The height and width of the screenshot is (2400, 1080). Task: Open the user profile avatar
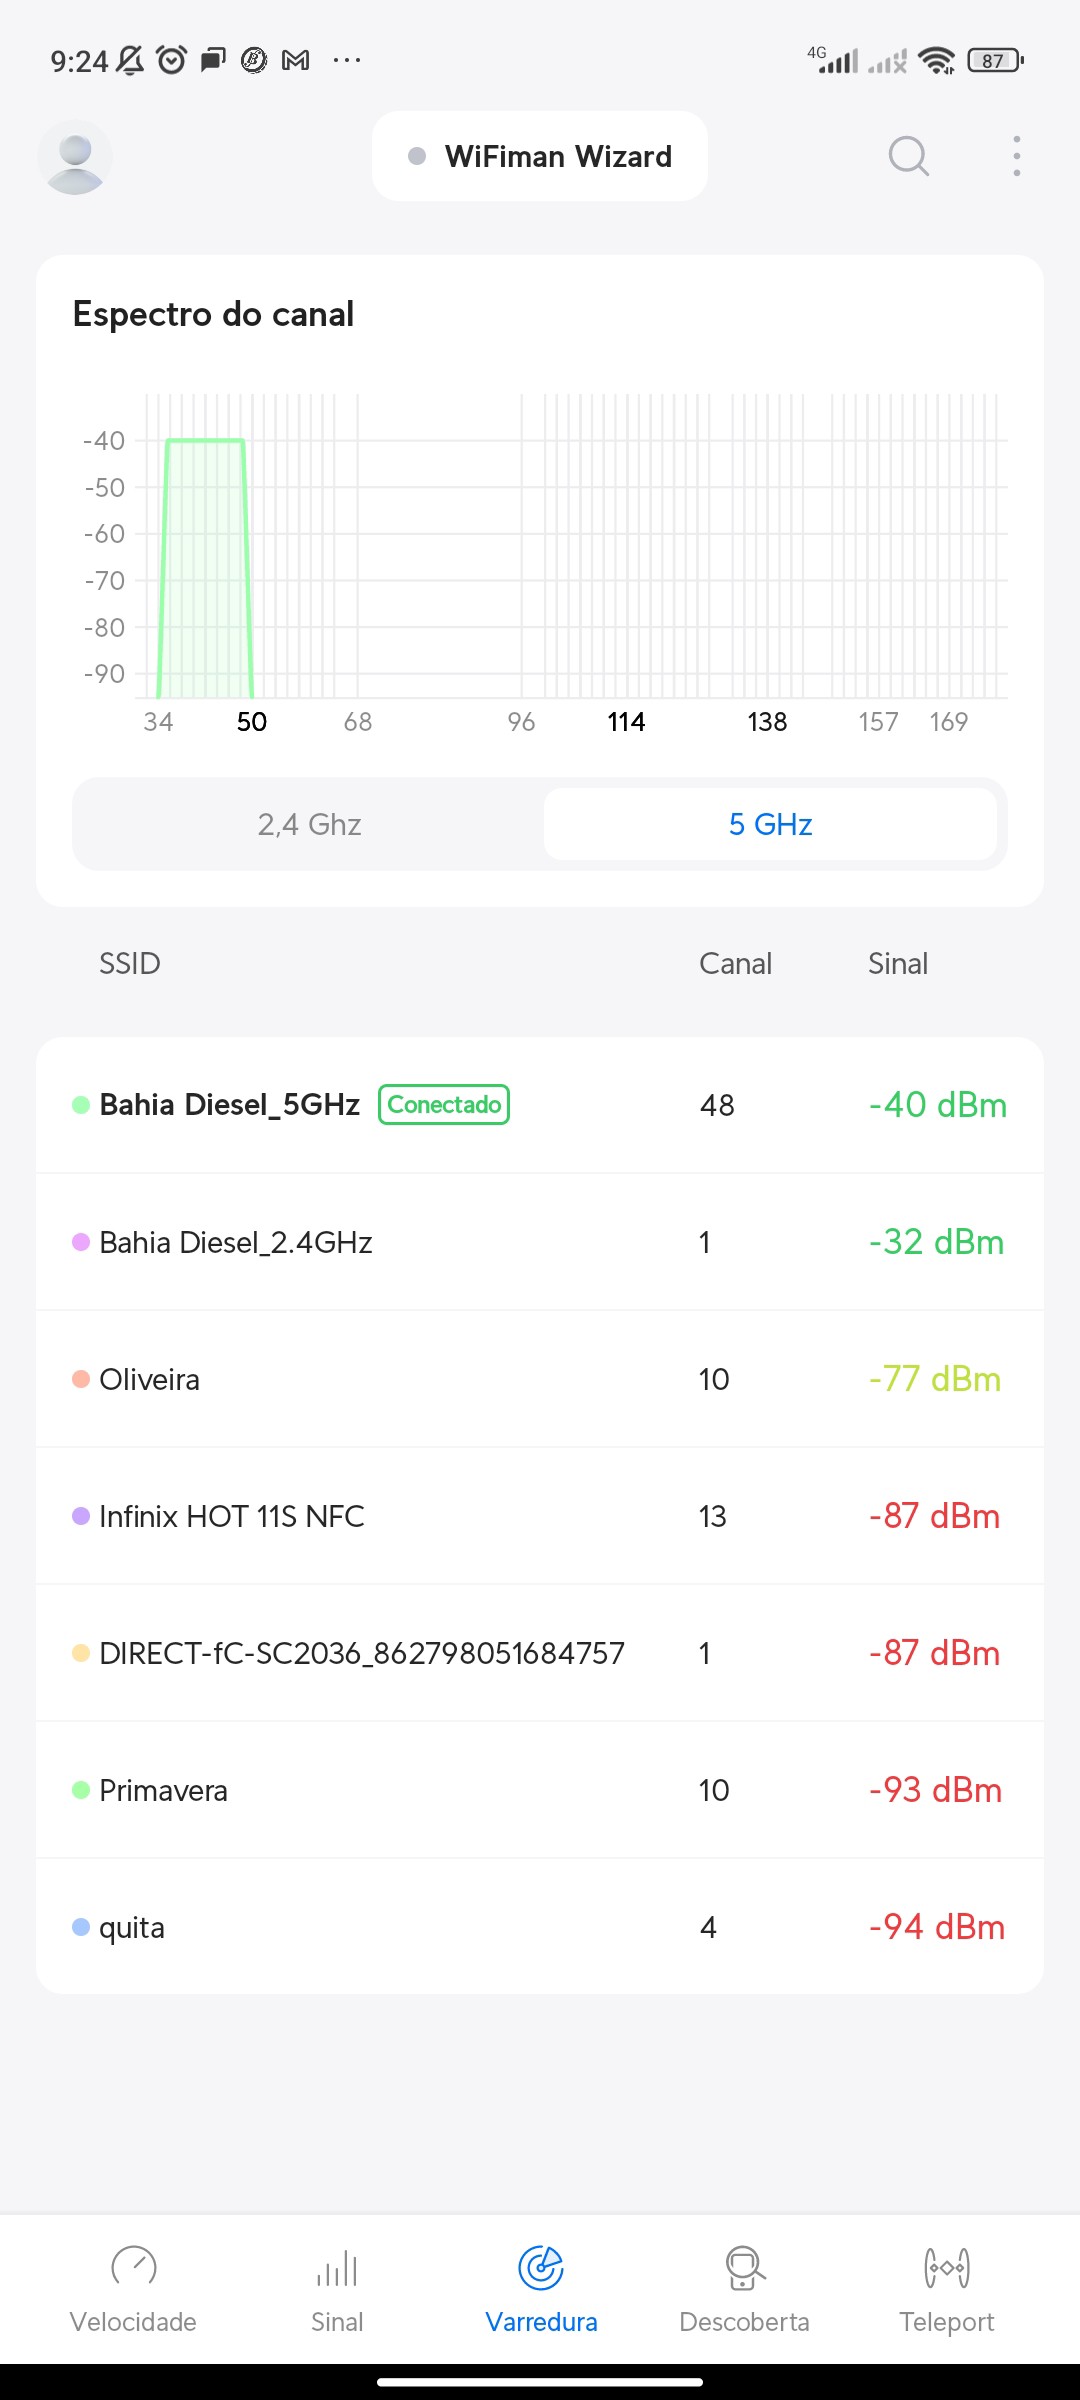(x=75, y=157)
